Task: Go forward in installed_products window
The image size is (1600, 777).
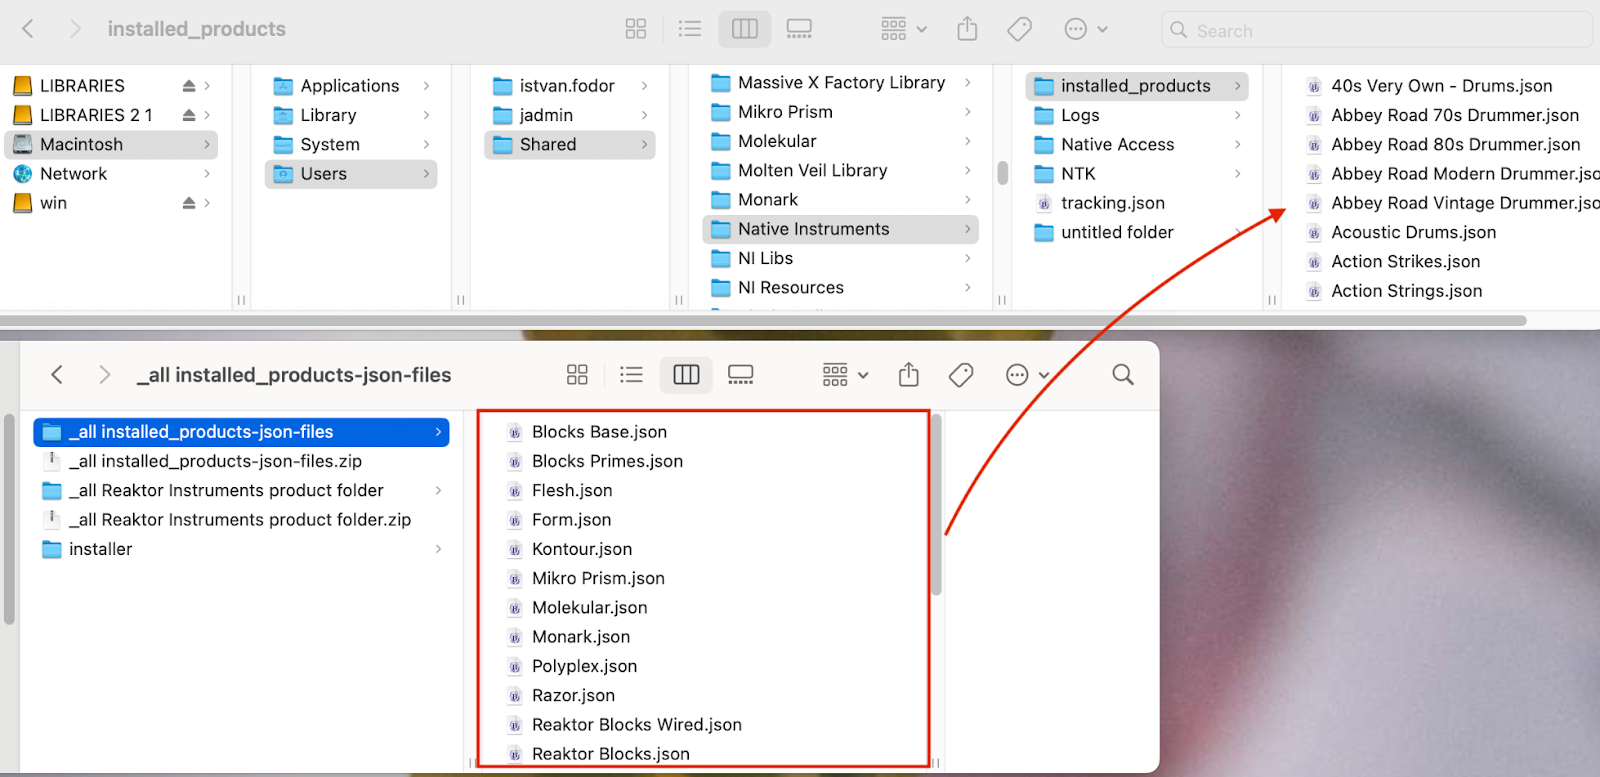Action: coord(75,29)
